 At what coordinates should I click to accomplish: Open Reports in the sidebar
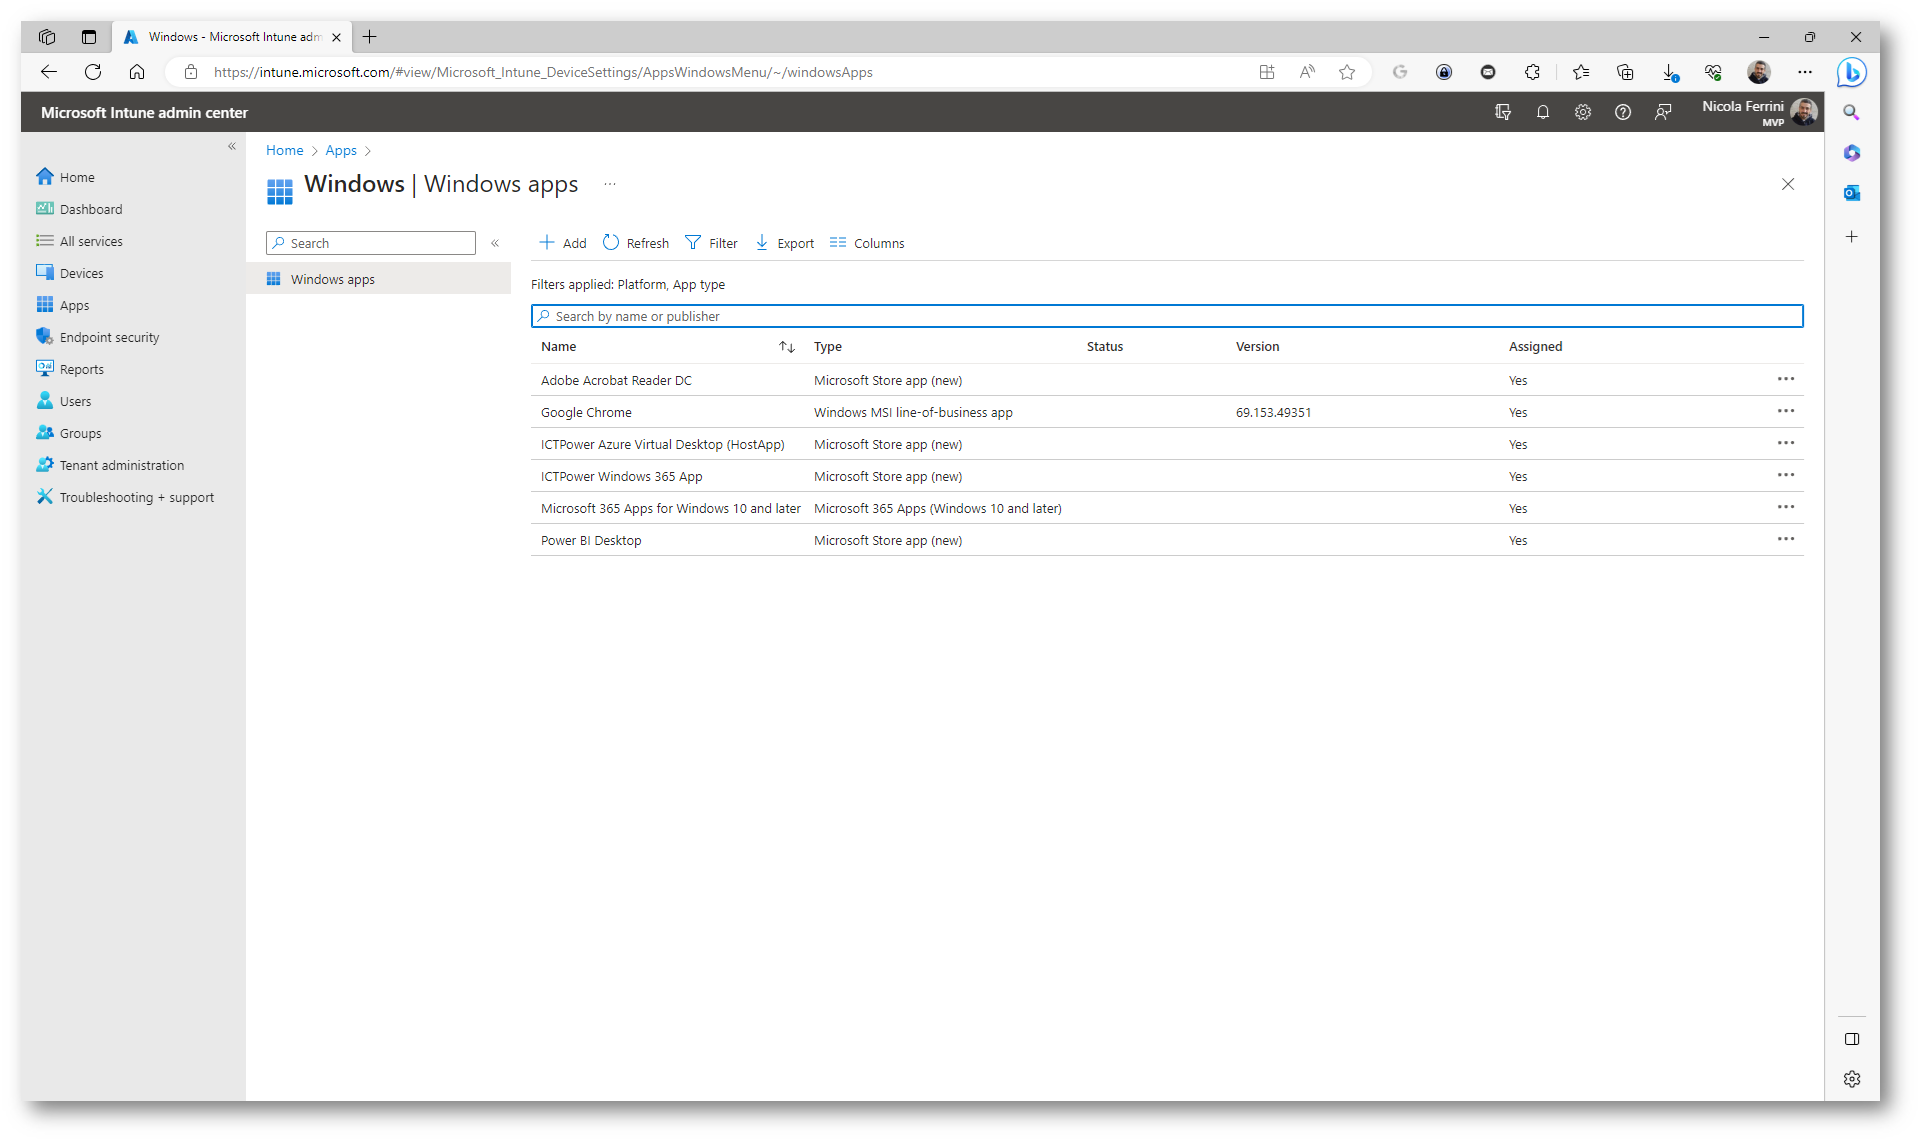70,369
